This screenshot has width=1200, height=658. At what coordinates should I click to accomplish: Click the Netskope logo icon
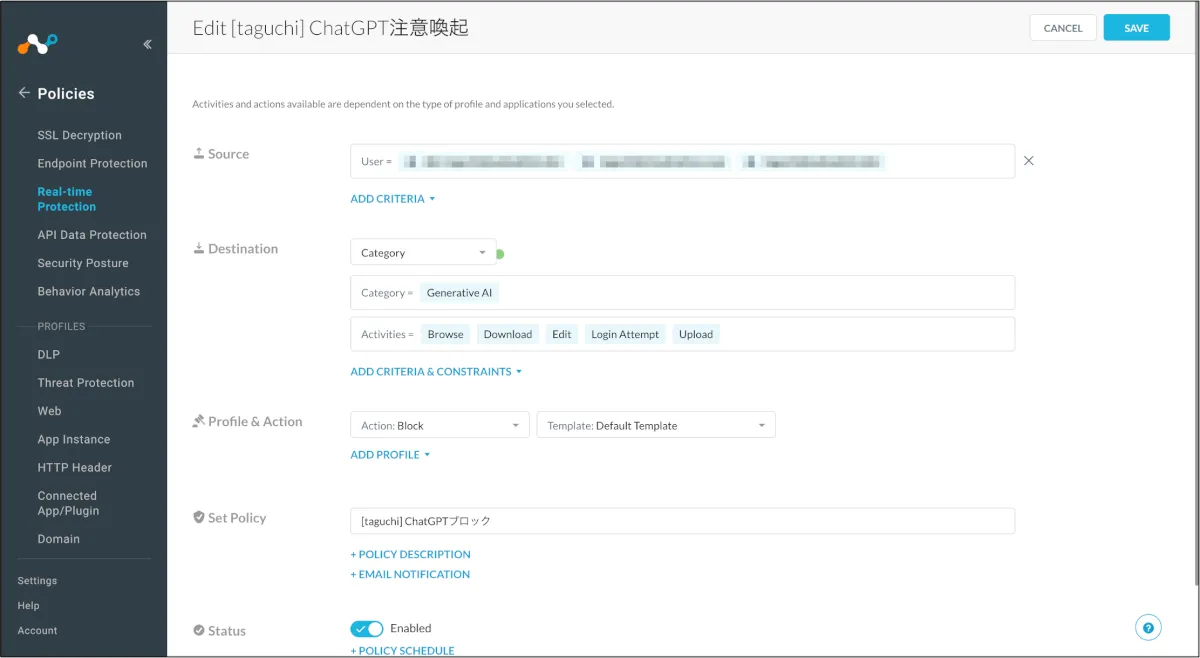tap(38, 43)
